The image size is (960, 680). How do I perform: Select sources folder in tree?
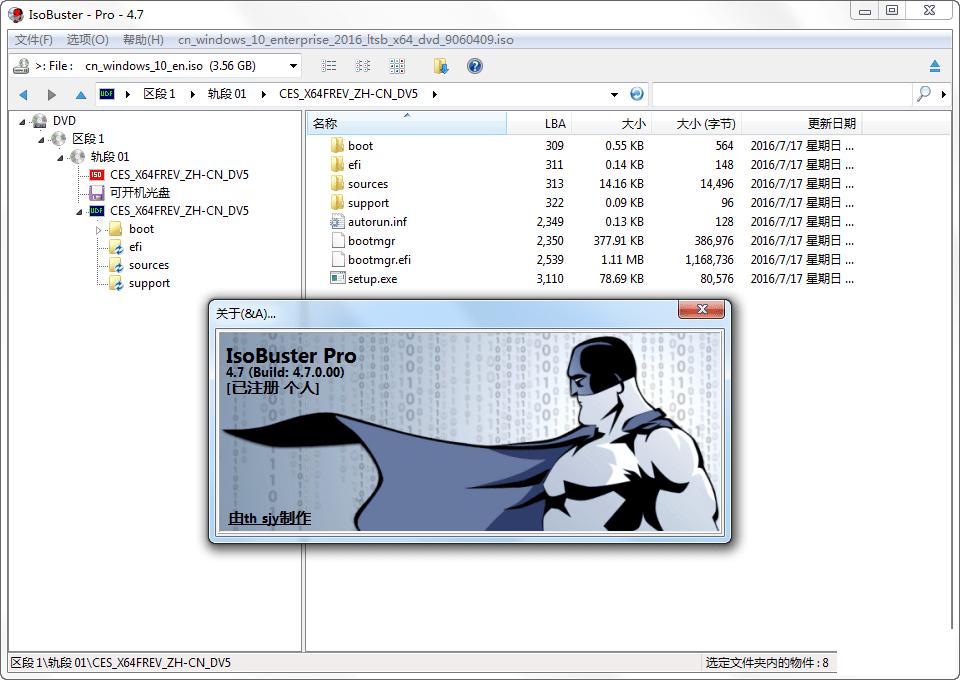pos(149,265)
